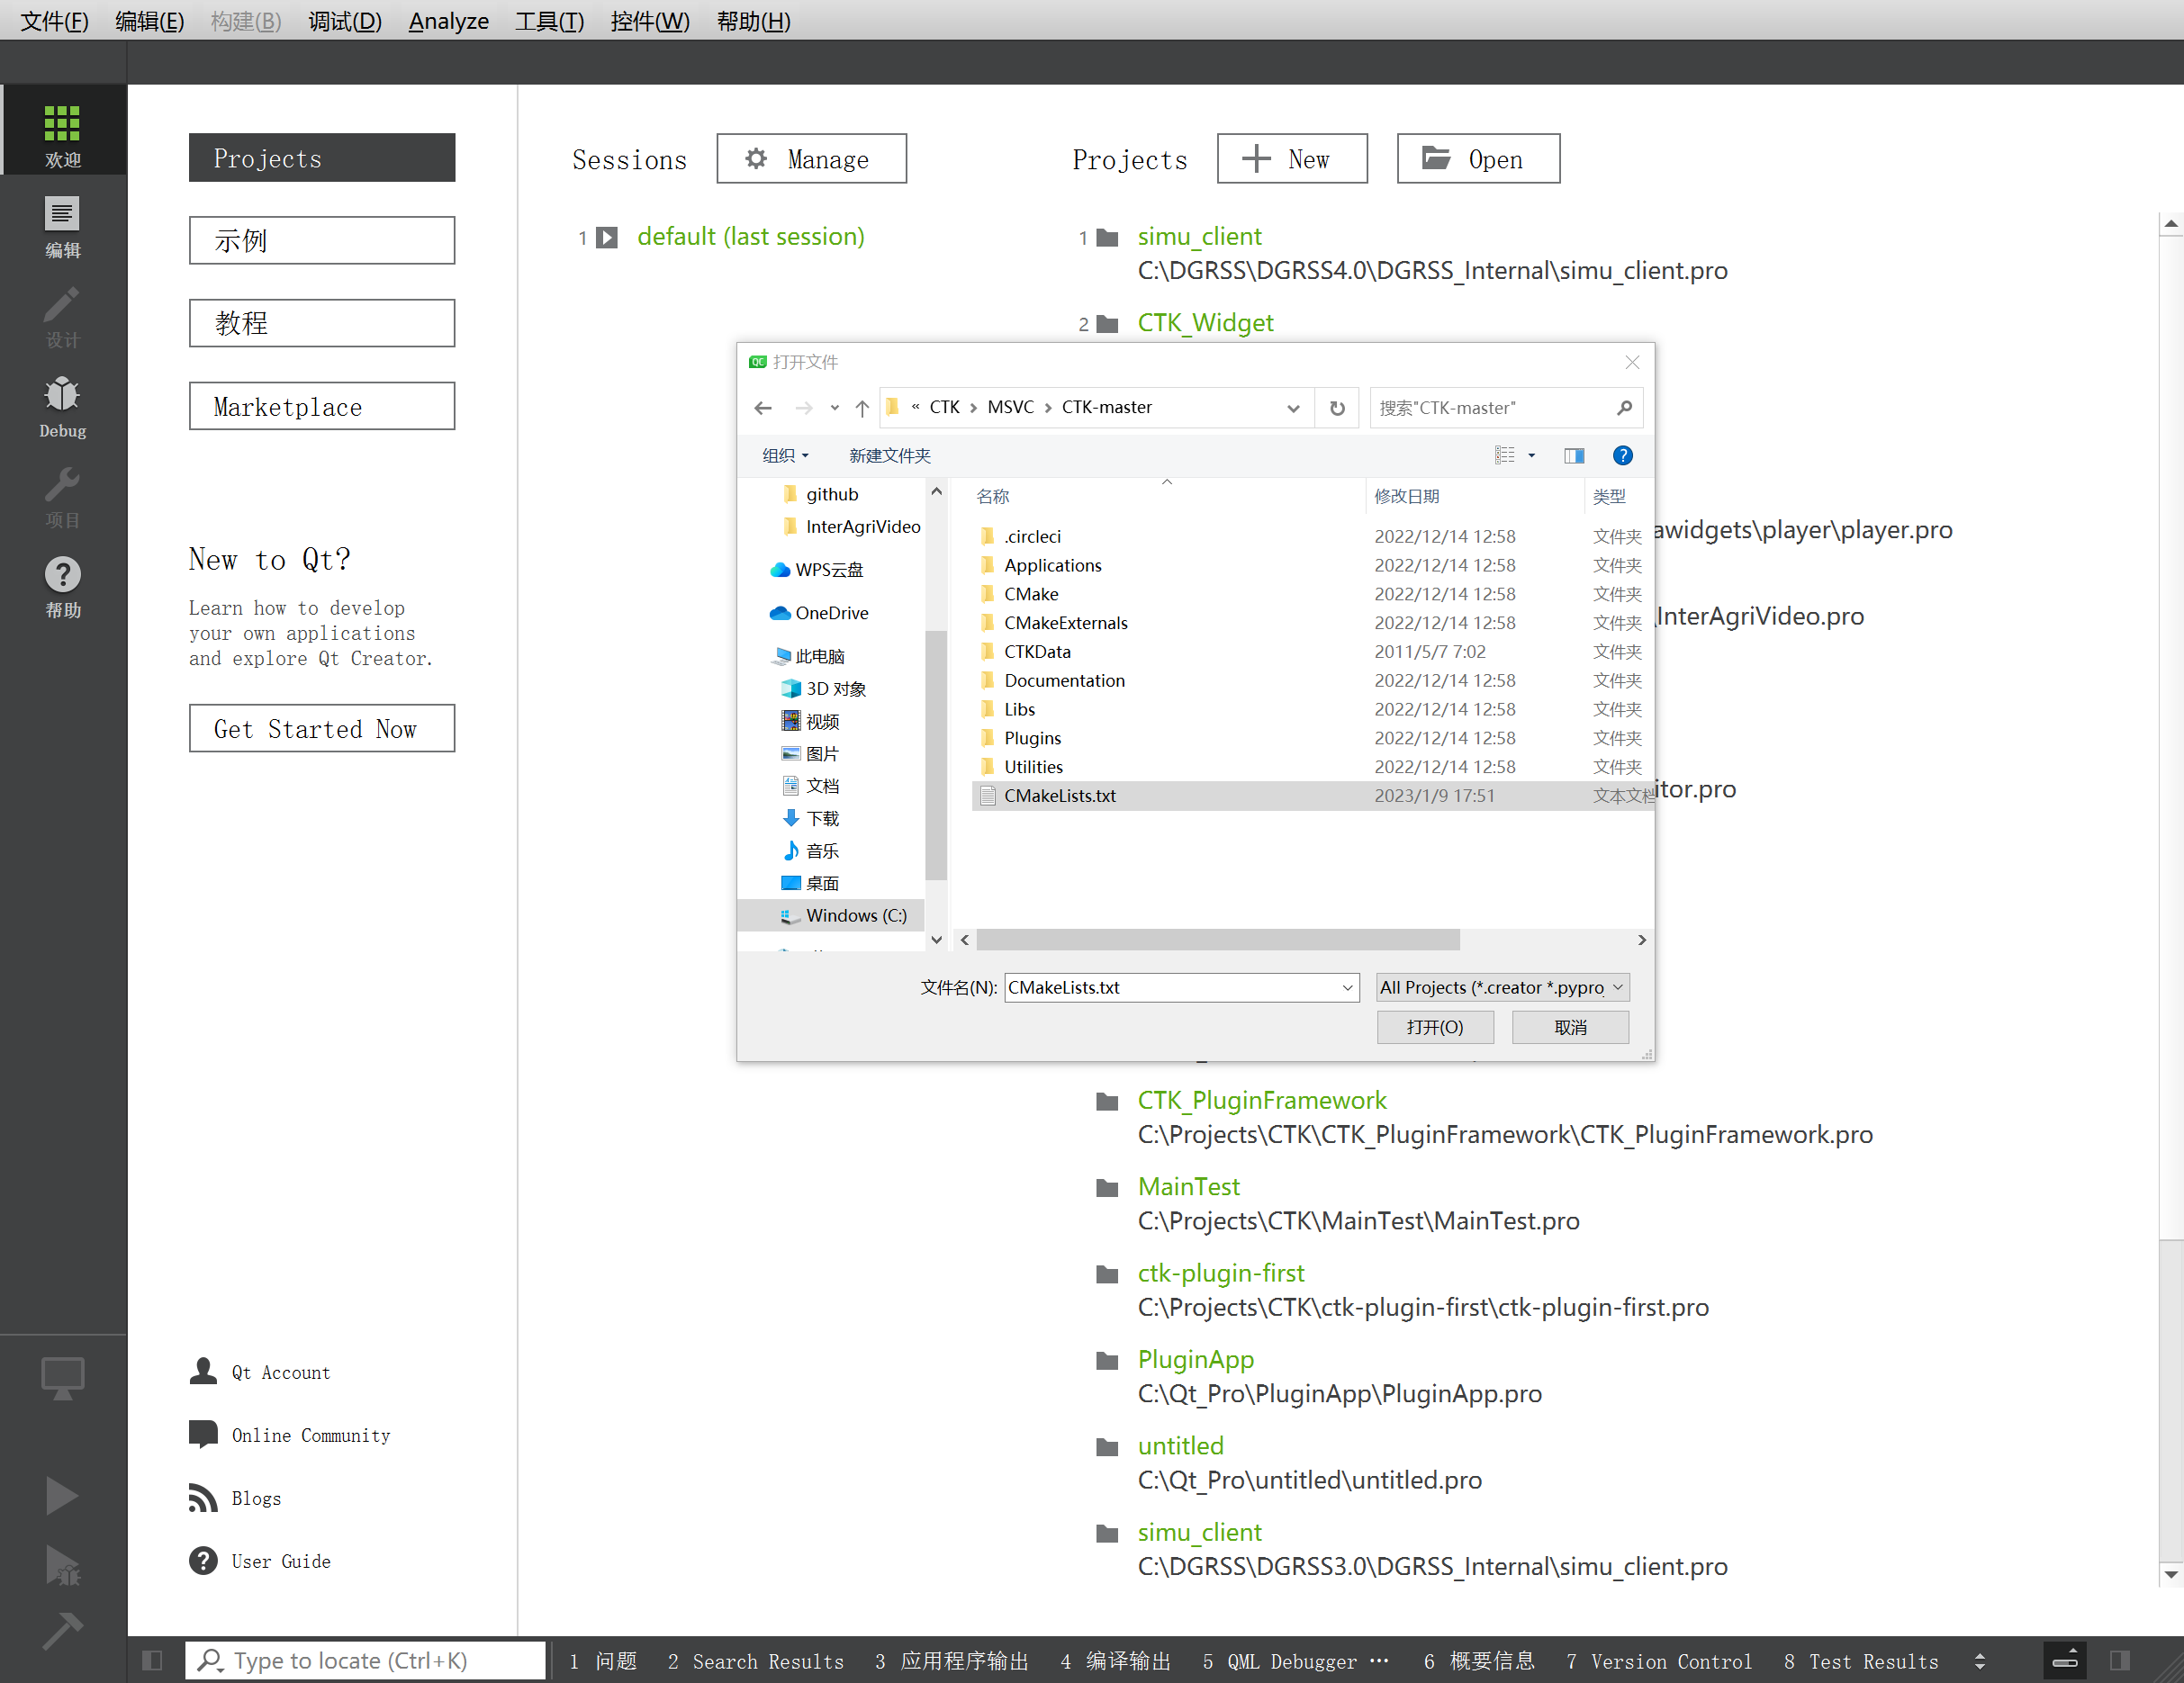Select the Plugins folder in list
Image resolution: width=2184 pixels, height=1683 pixels.
tap(1032, 738)
